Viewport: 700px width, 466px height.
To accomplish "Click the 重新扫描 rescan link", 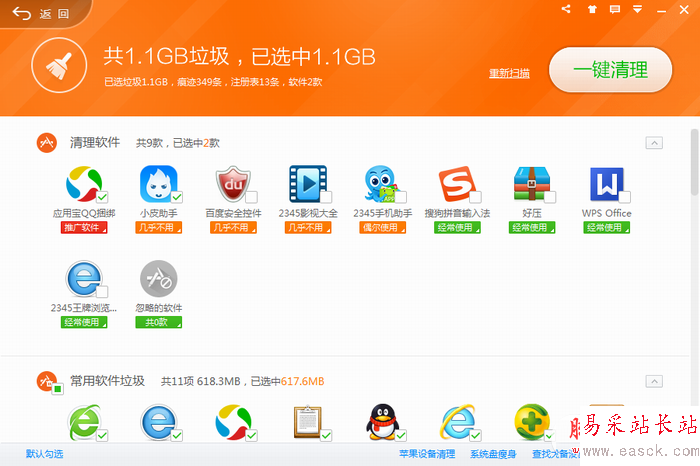I will pos(509,73).
